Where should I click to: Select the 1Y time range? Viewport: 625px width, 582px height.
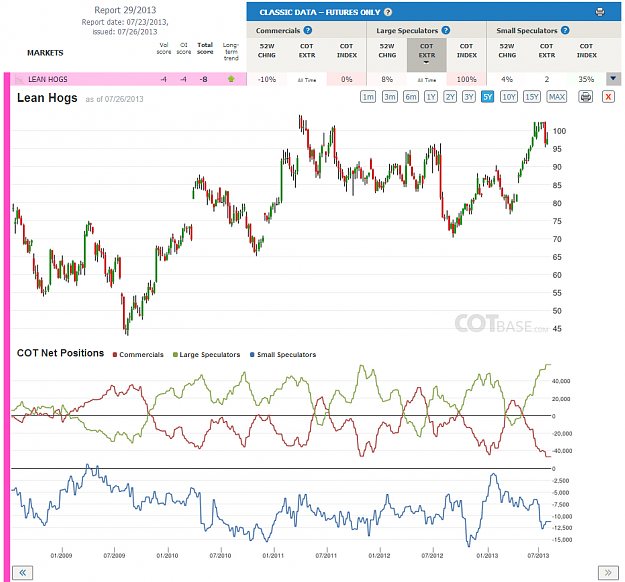431,97
